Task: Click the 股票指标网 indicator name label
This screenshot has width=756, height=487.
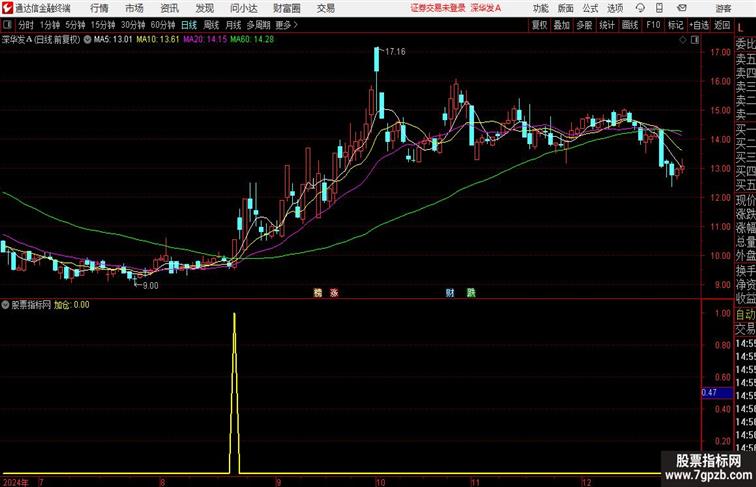Action: (x=31, y=305)
